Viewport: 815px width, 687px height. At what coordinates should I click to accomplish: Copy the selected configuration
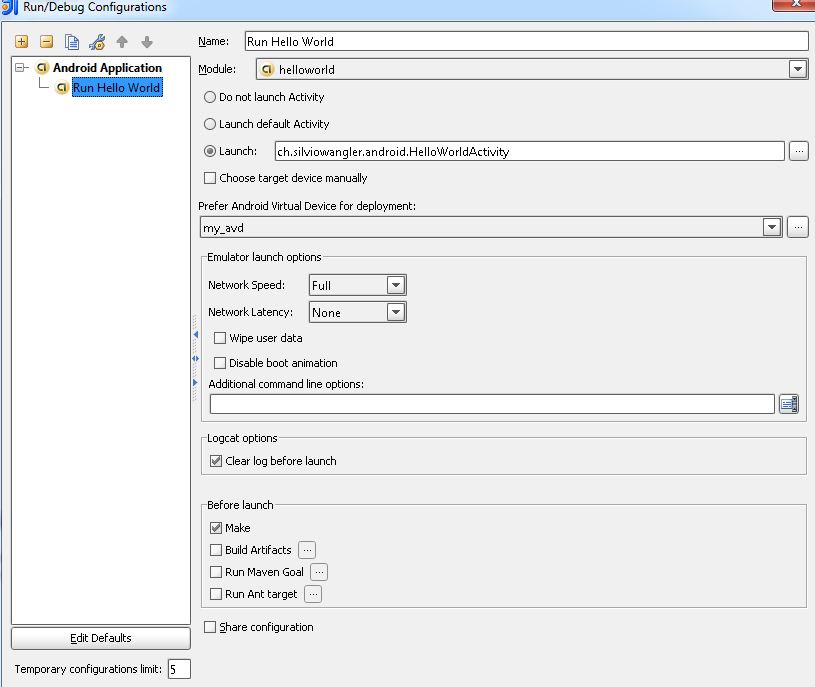pyautogui.click(x=72, y=42)
